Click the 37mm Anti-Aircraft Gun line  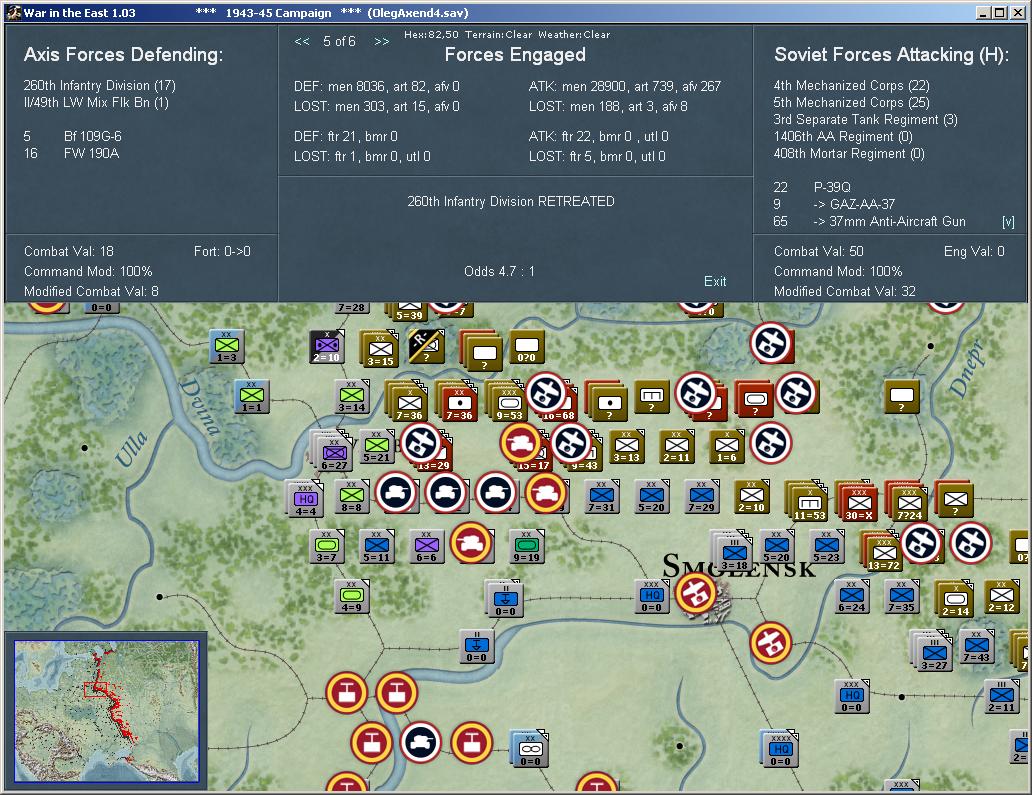coord(869,222)
